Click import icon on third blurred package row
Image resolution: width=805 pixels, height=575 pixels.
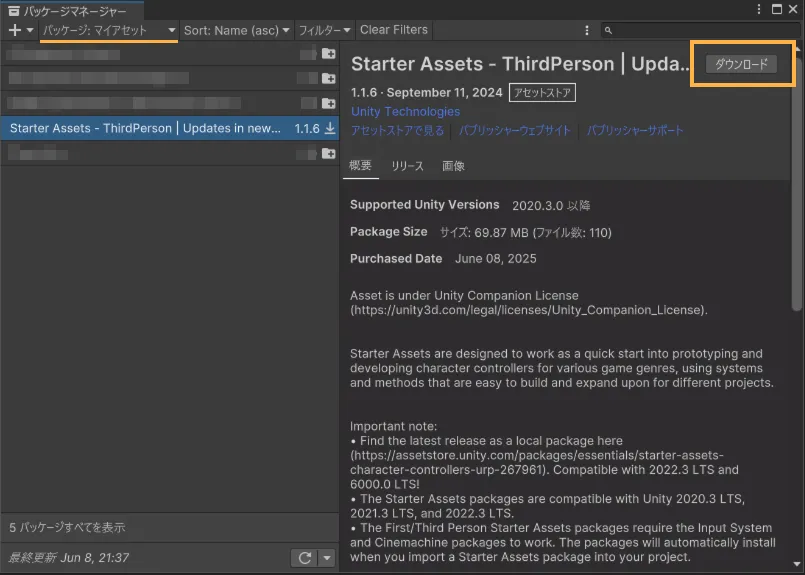[329, 103]
